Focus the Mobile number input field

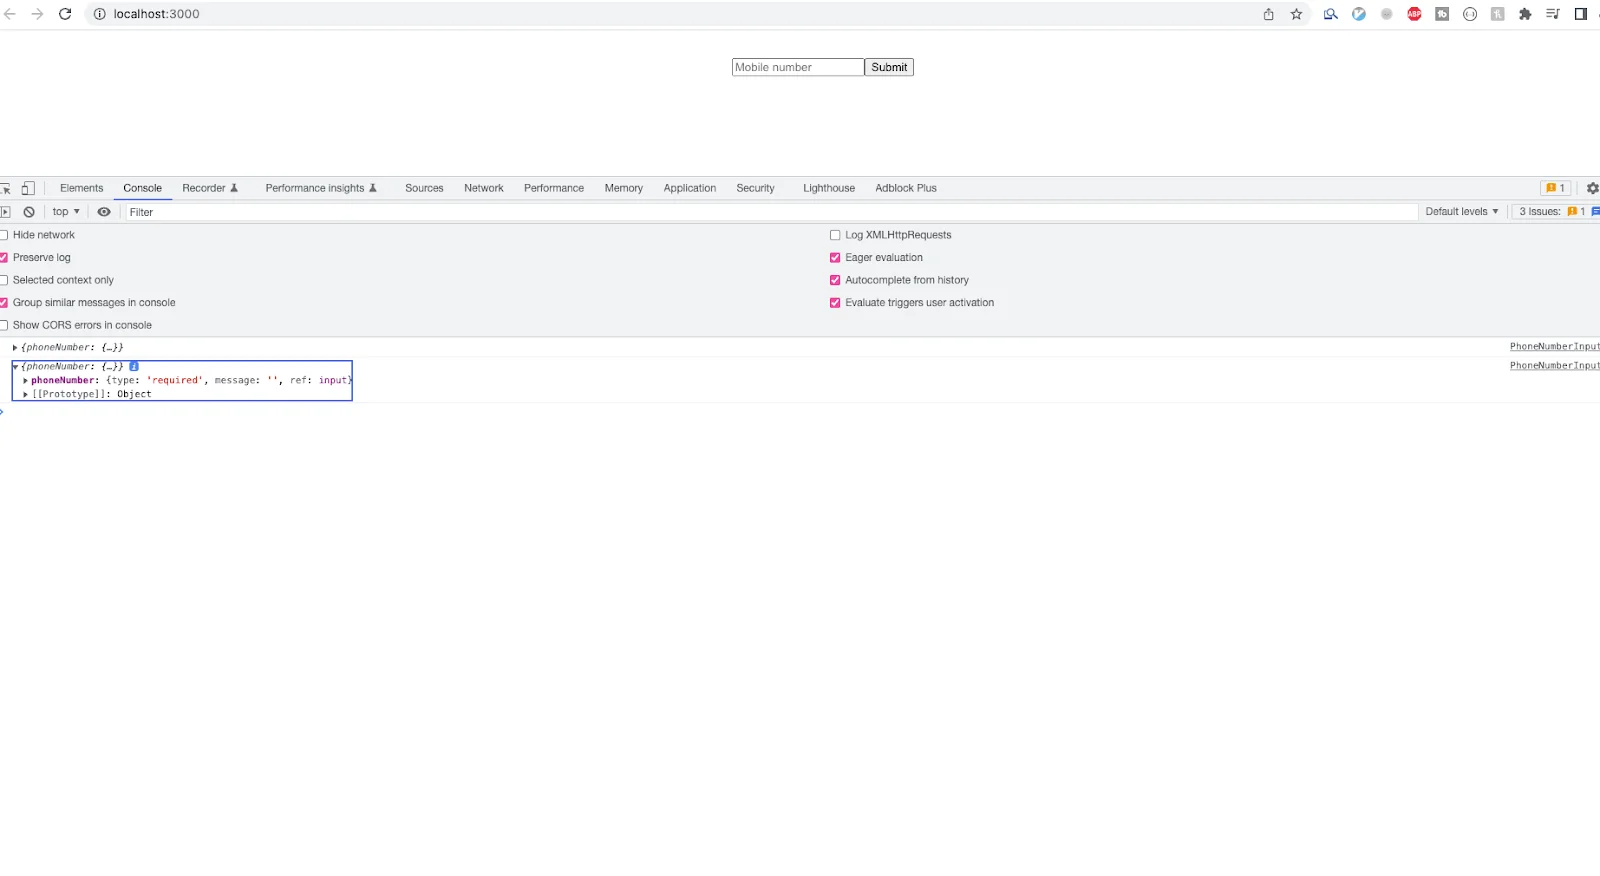(798, 67)
